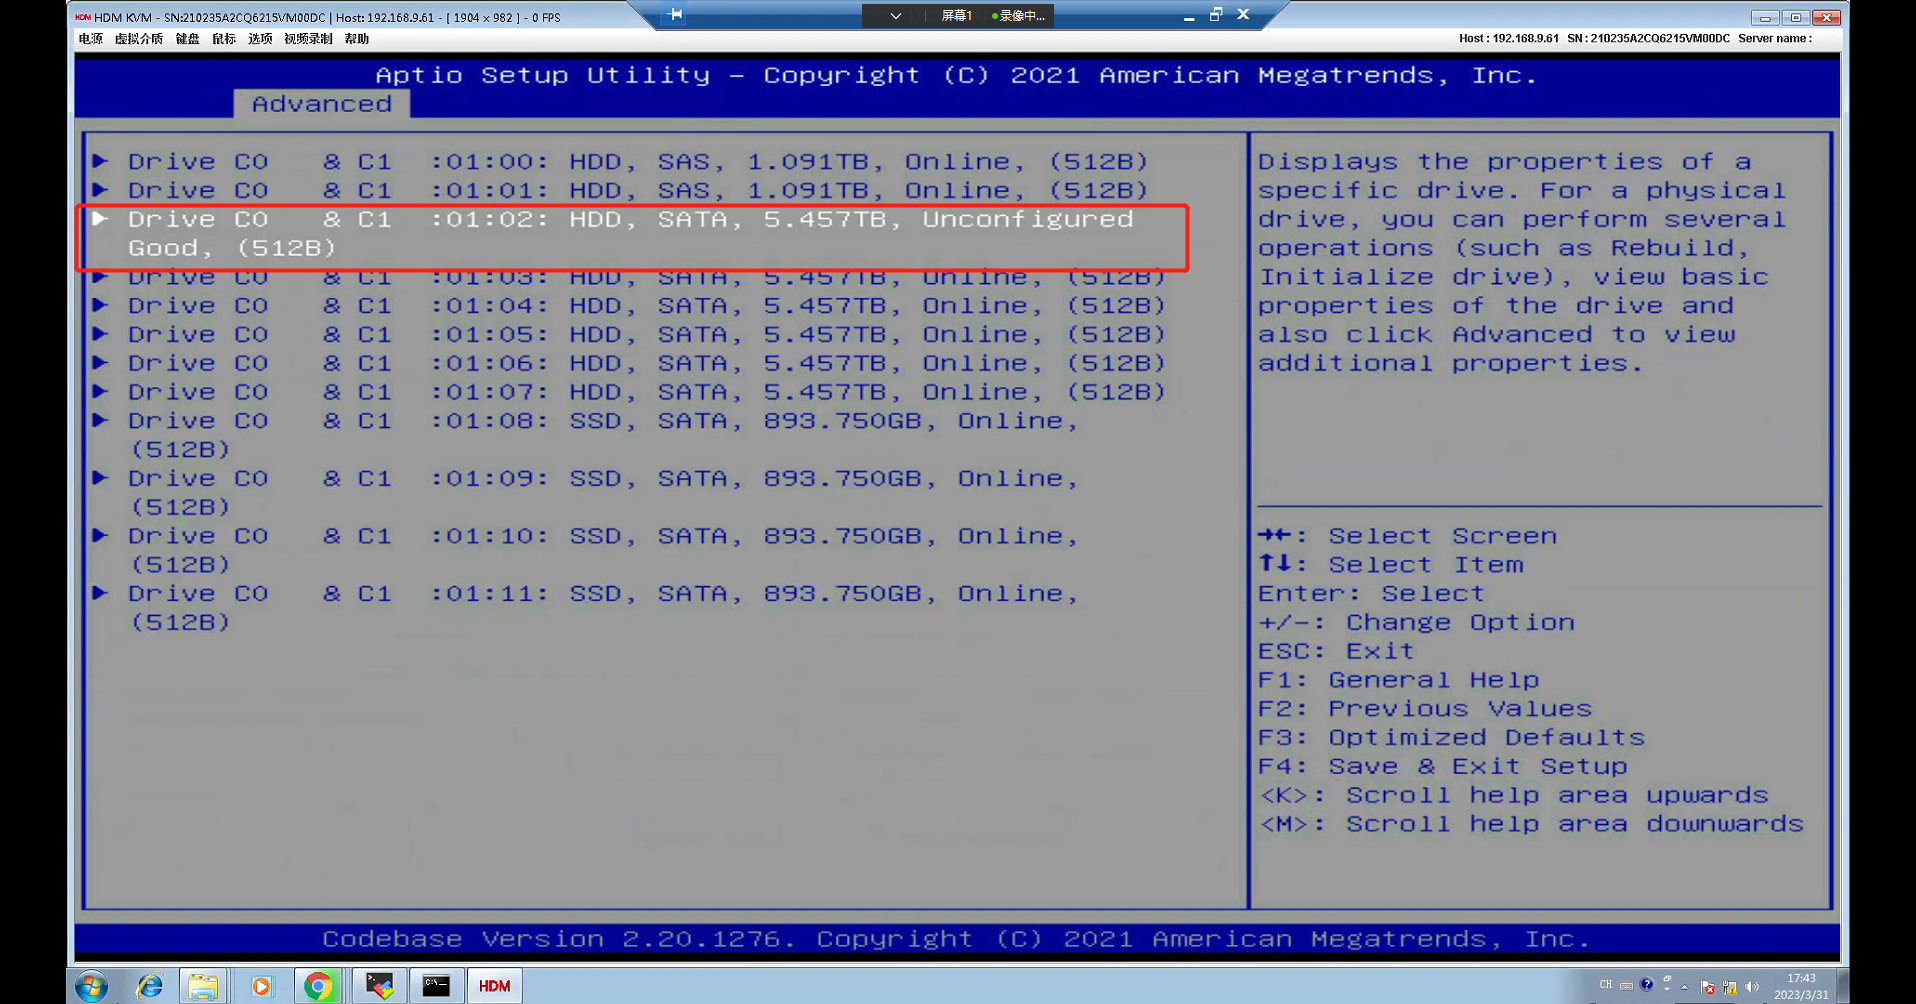Click the pin icon on remote toolbar

pyautogui.click(x=676, y=15)
